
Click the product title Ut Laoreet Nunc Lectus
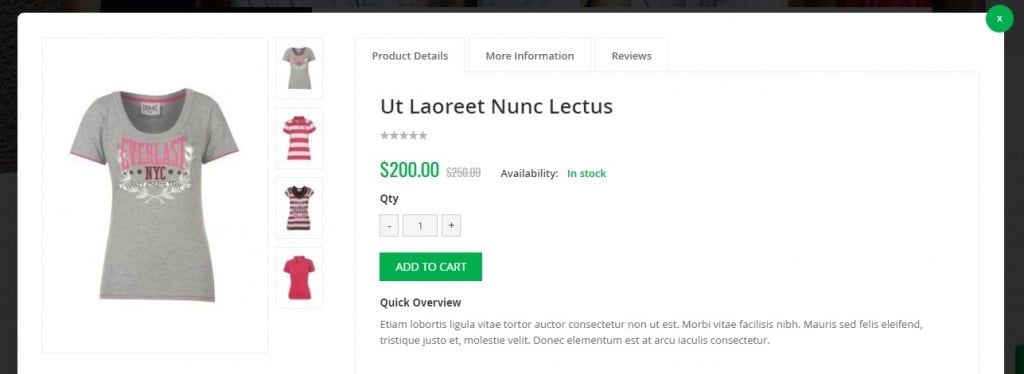[x=496, y=106]
